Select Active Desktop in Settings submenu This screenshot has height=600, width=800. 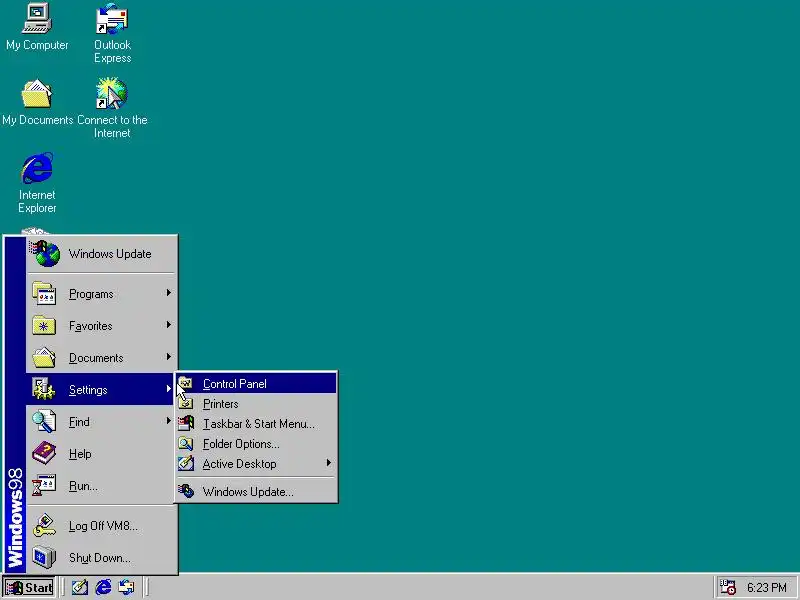pyautogui.click(x=256, y=464)
